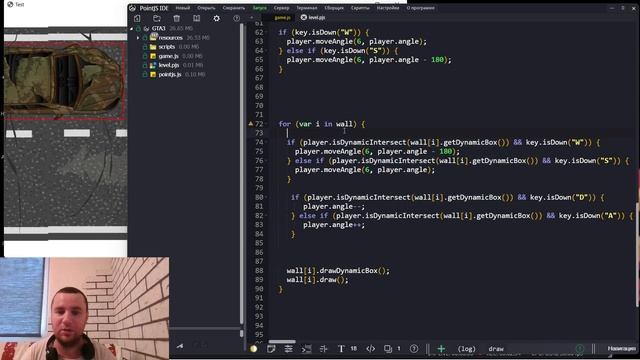Collapse the GTA3 project tree root
The image size is (640, 360).
point(131,29)
